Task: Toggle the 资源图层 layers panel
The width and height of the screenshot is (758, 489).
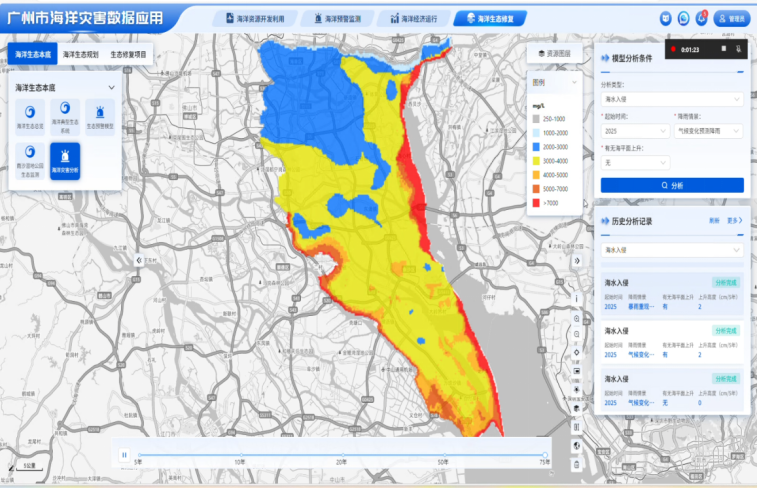Action: (554, 53)
